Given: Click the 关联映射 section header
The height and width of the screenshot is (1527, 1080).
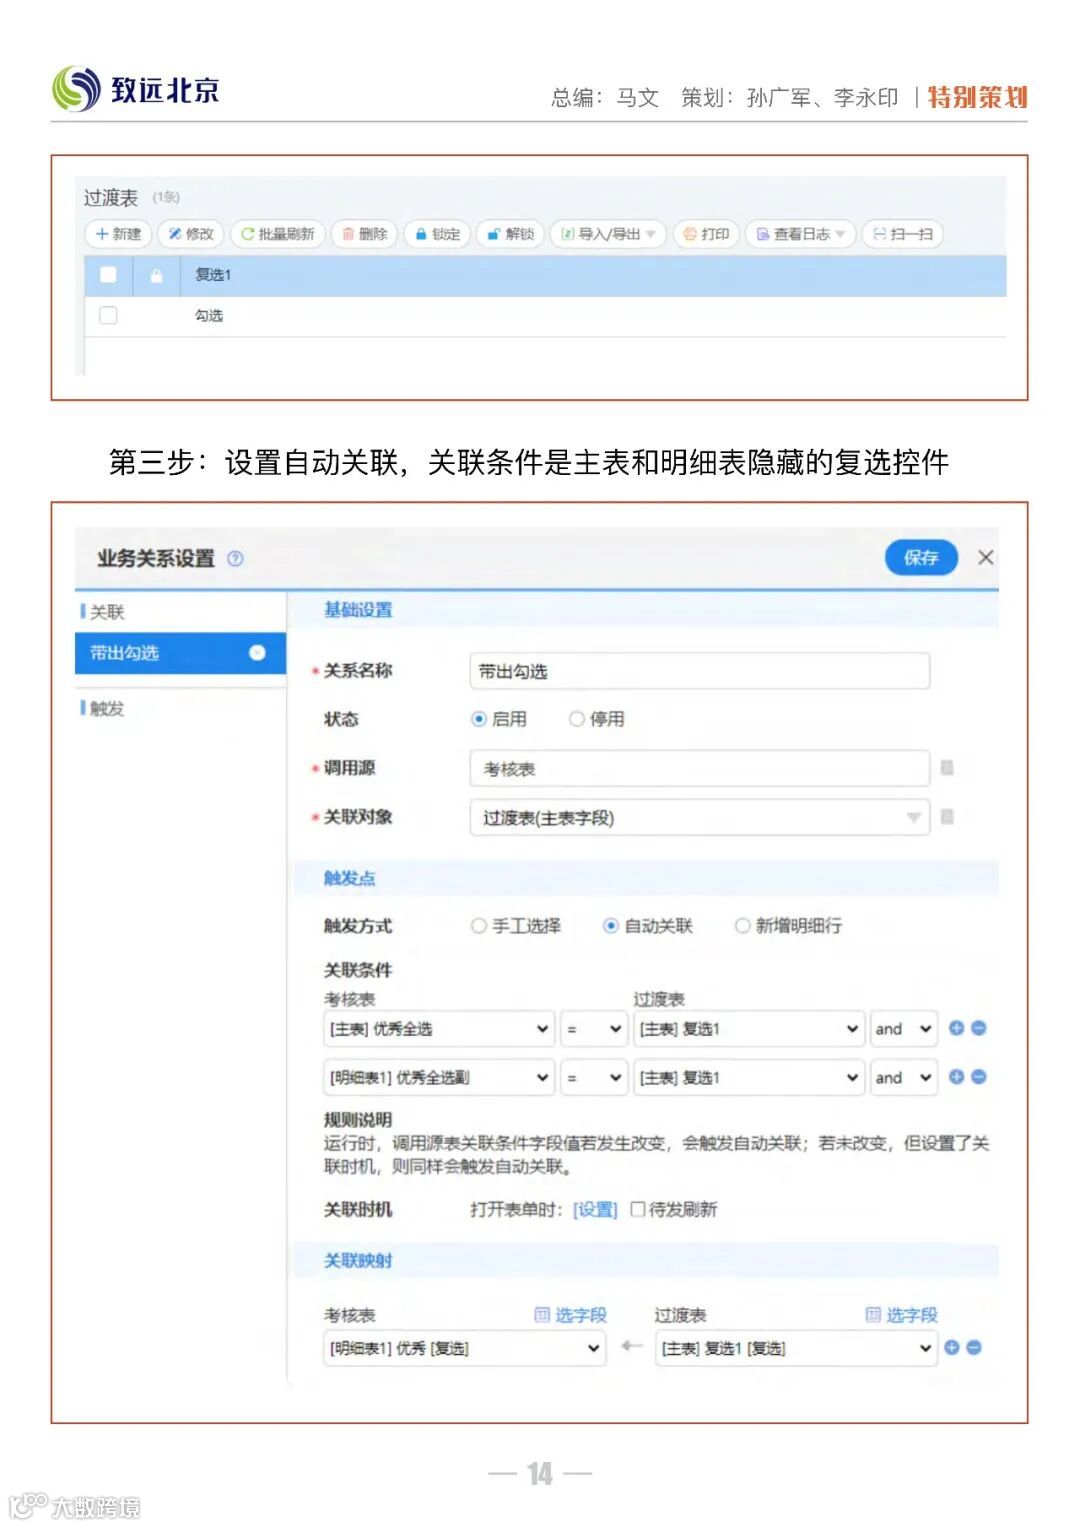Looking at the screenshot, I should pyautogui.click(x=358, y=1261).
